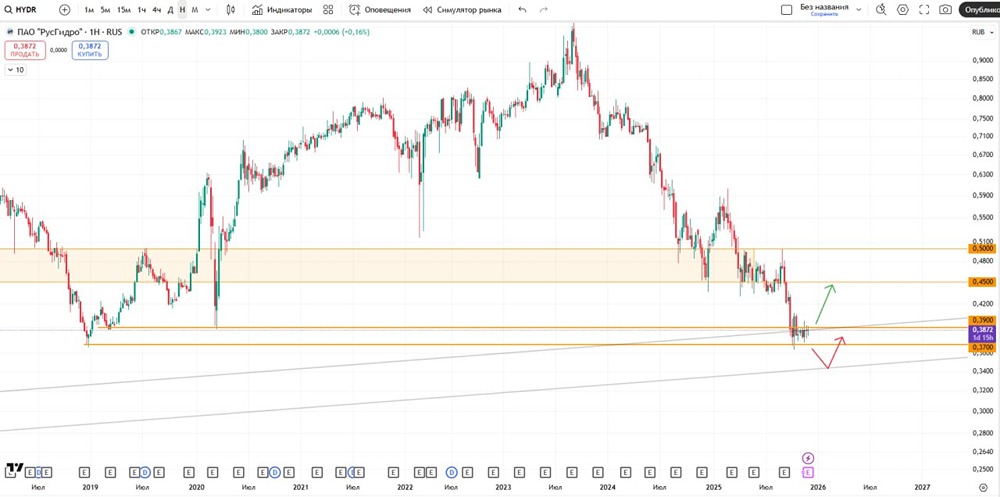The image size is (1000, 497).
Task: Click the 0,9000 price axis label
Action: click(x=983, y=61)
